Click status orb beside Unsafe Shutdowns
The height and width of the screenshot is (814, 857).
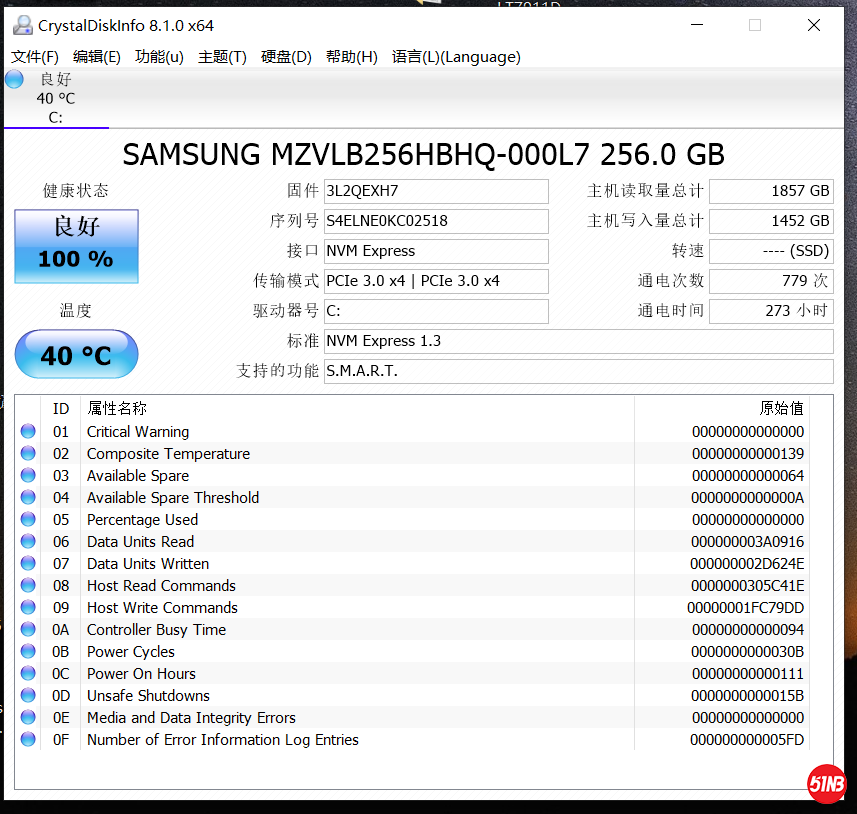pyautogui.click(x=28, y=696)
